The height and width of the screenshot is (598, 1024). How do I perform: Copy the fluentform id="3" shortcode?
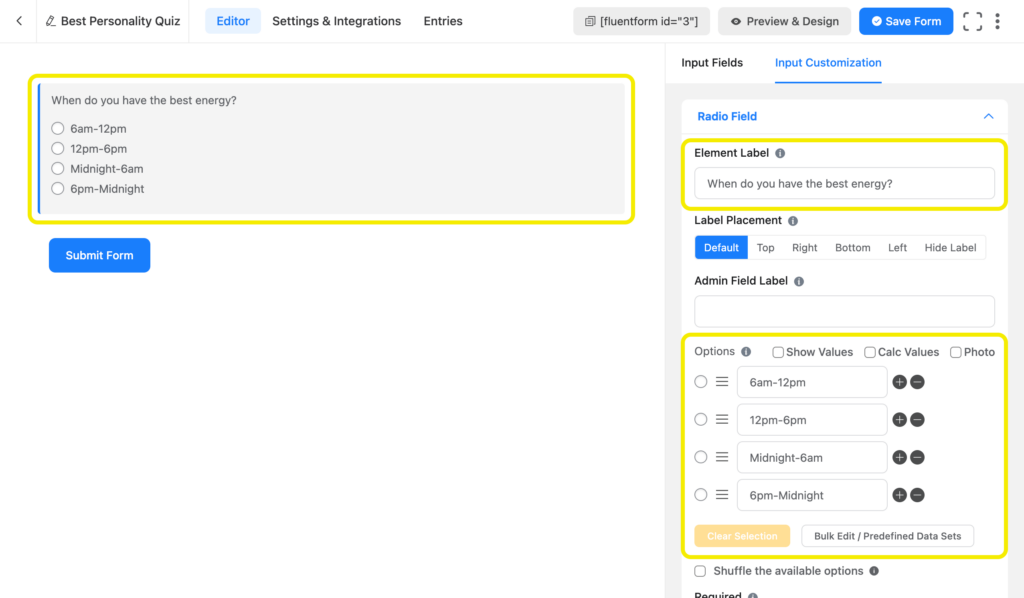point(641,21)
